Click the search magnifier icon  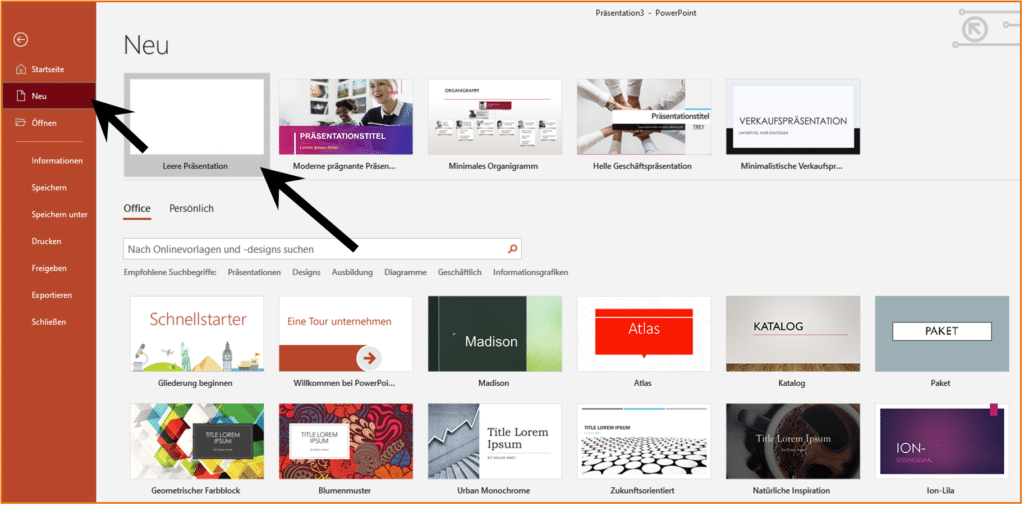[x=512, y=249]
